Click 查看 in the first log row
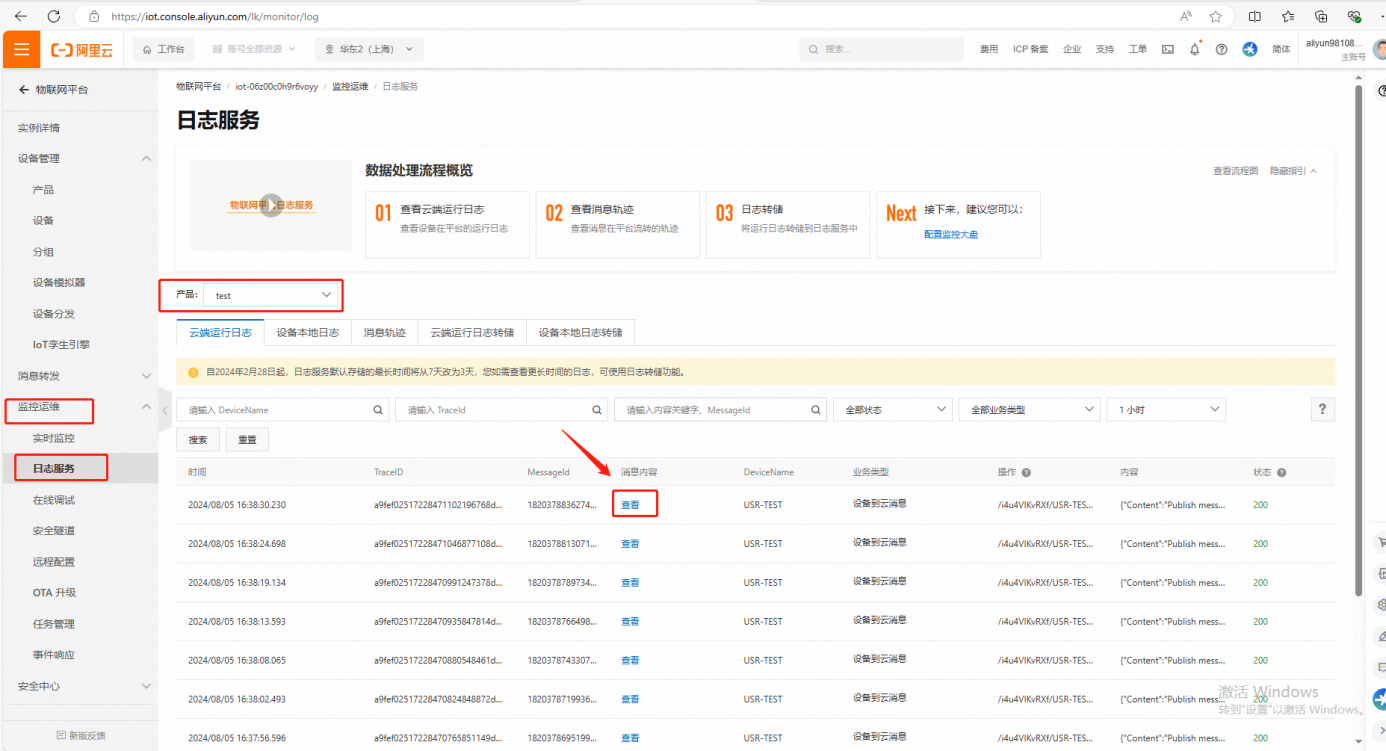 click(x=630, y=505)
